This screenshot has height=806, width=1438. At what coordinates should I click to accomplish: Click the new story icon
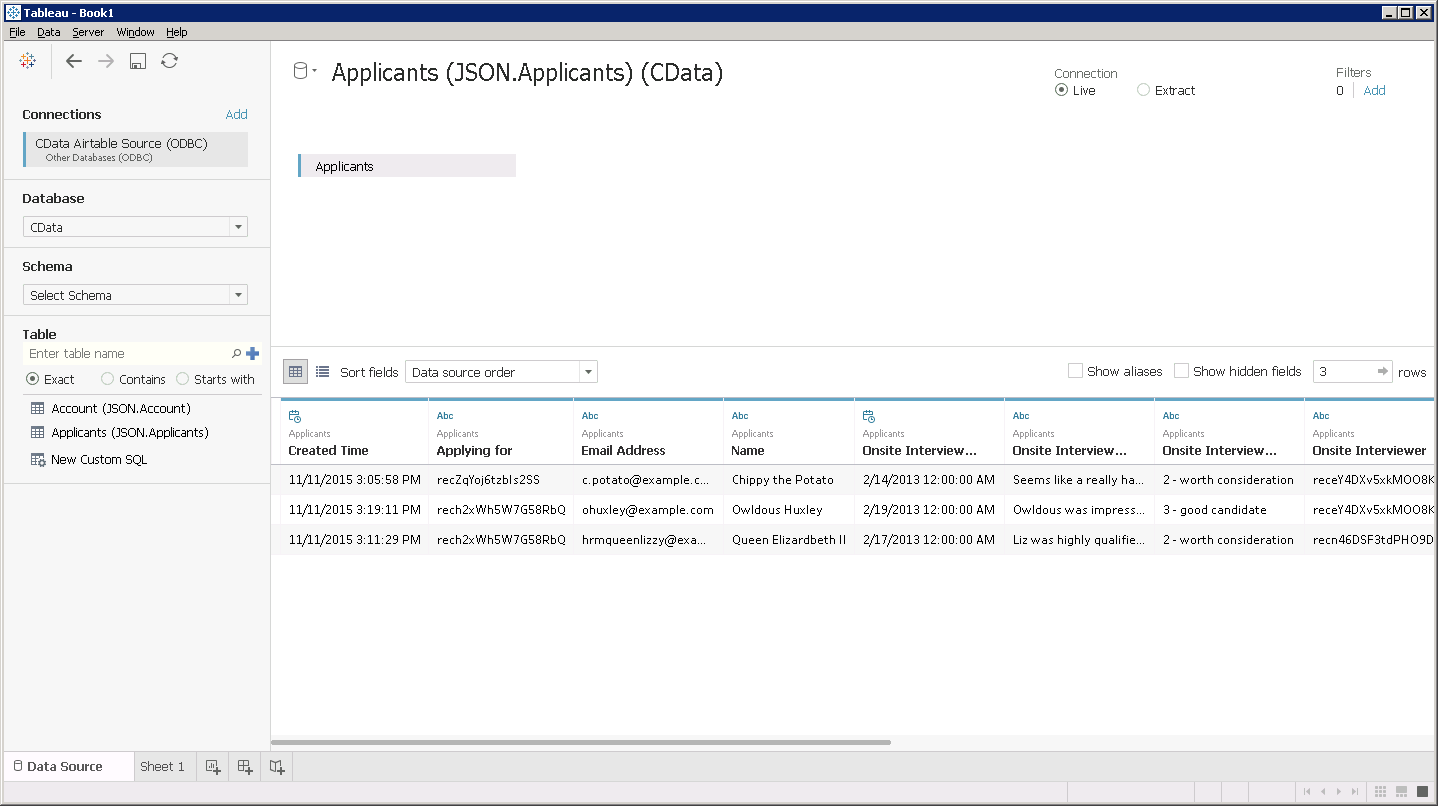coord(277,767)
